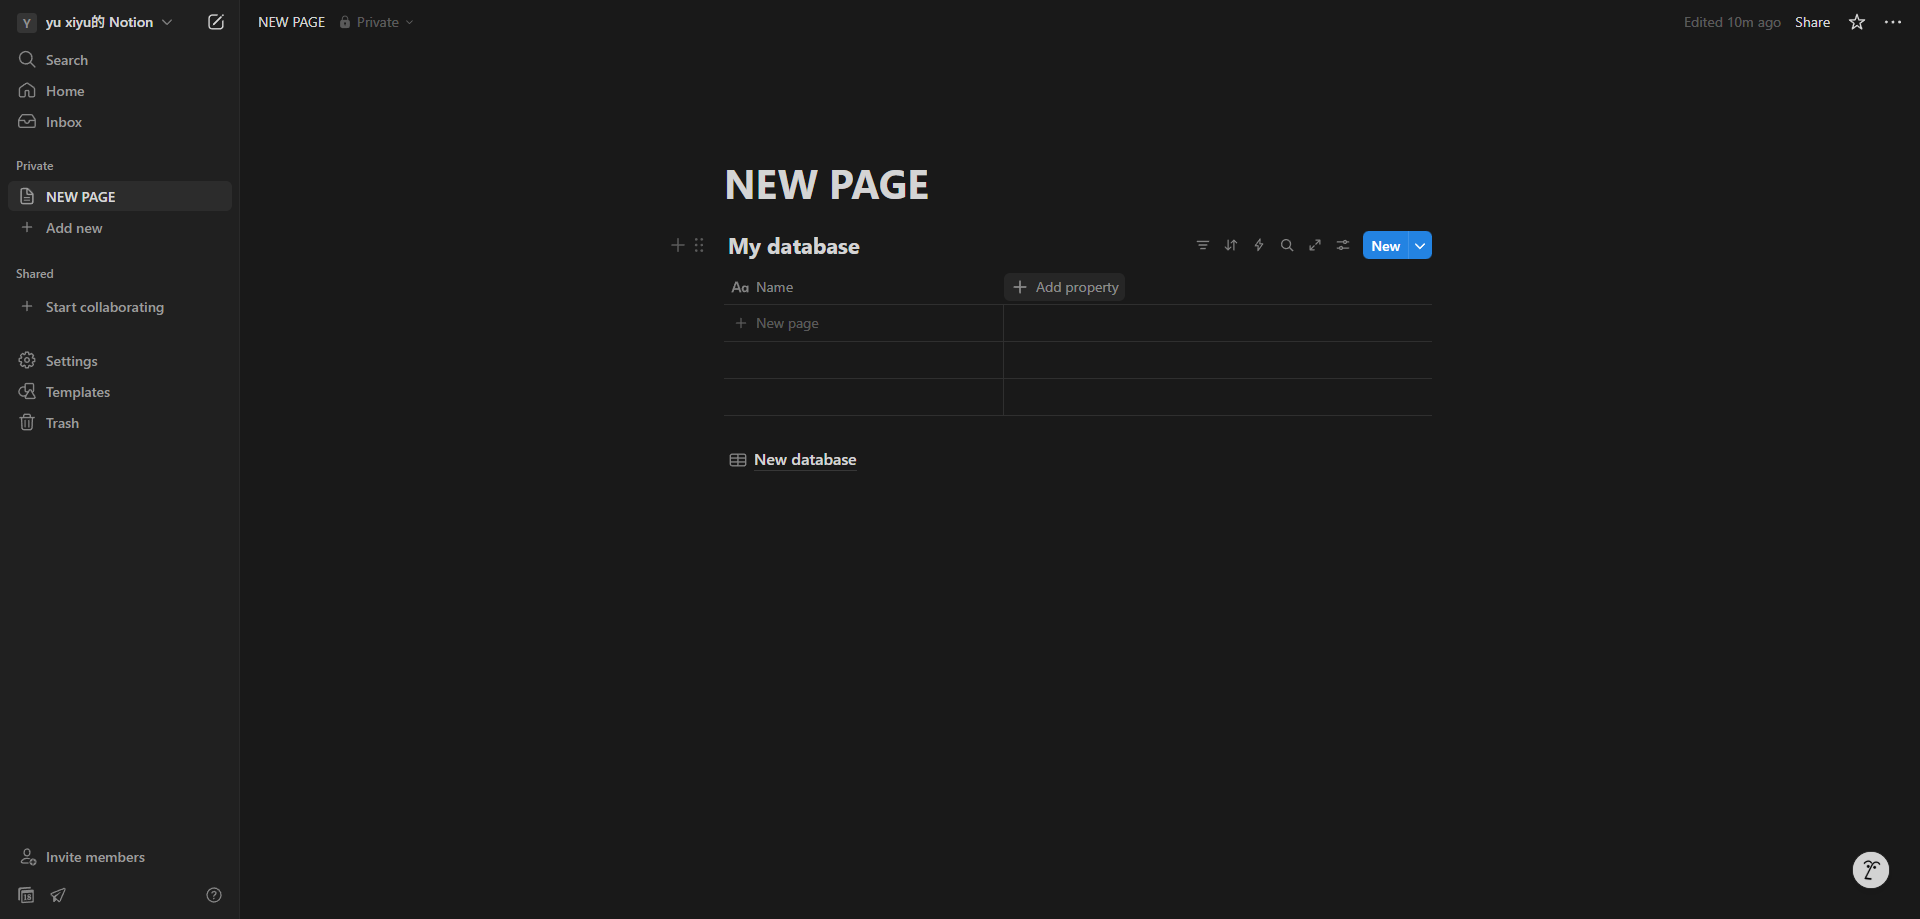Screen dimensions: 1920x919
Task: Open the page options three-dot menu
Action: pos(1893,22)
